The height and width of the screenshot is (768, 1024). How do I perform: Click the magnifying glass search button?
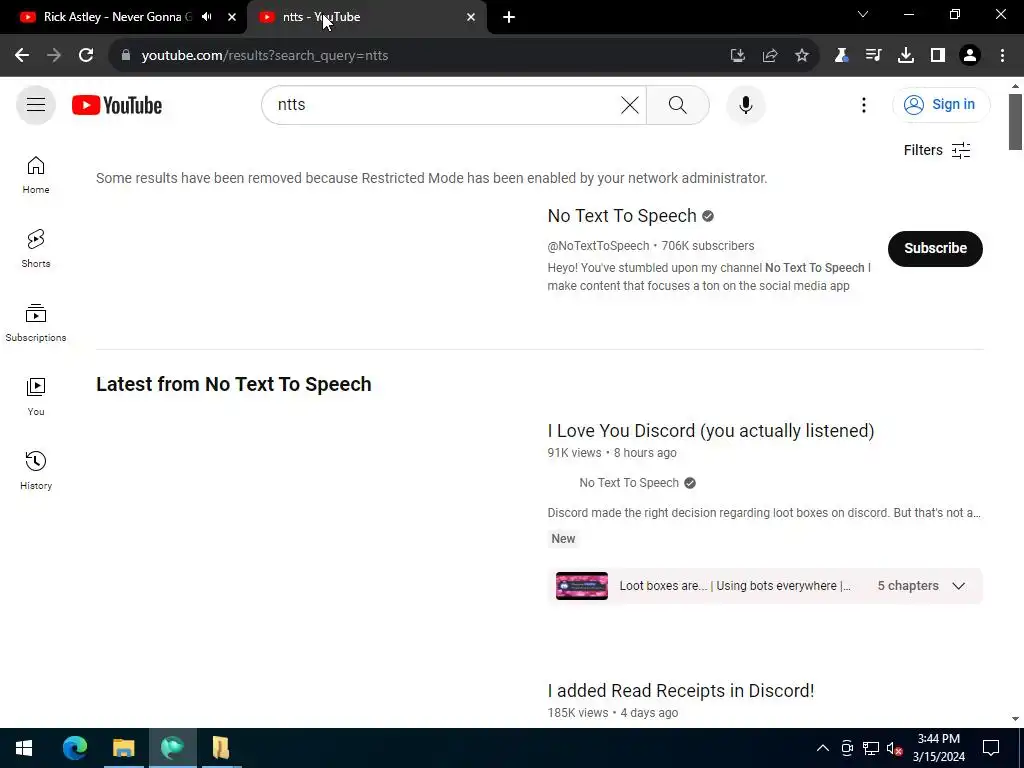678,104
